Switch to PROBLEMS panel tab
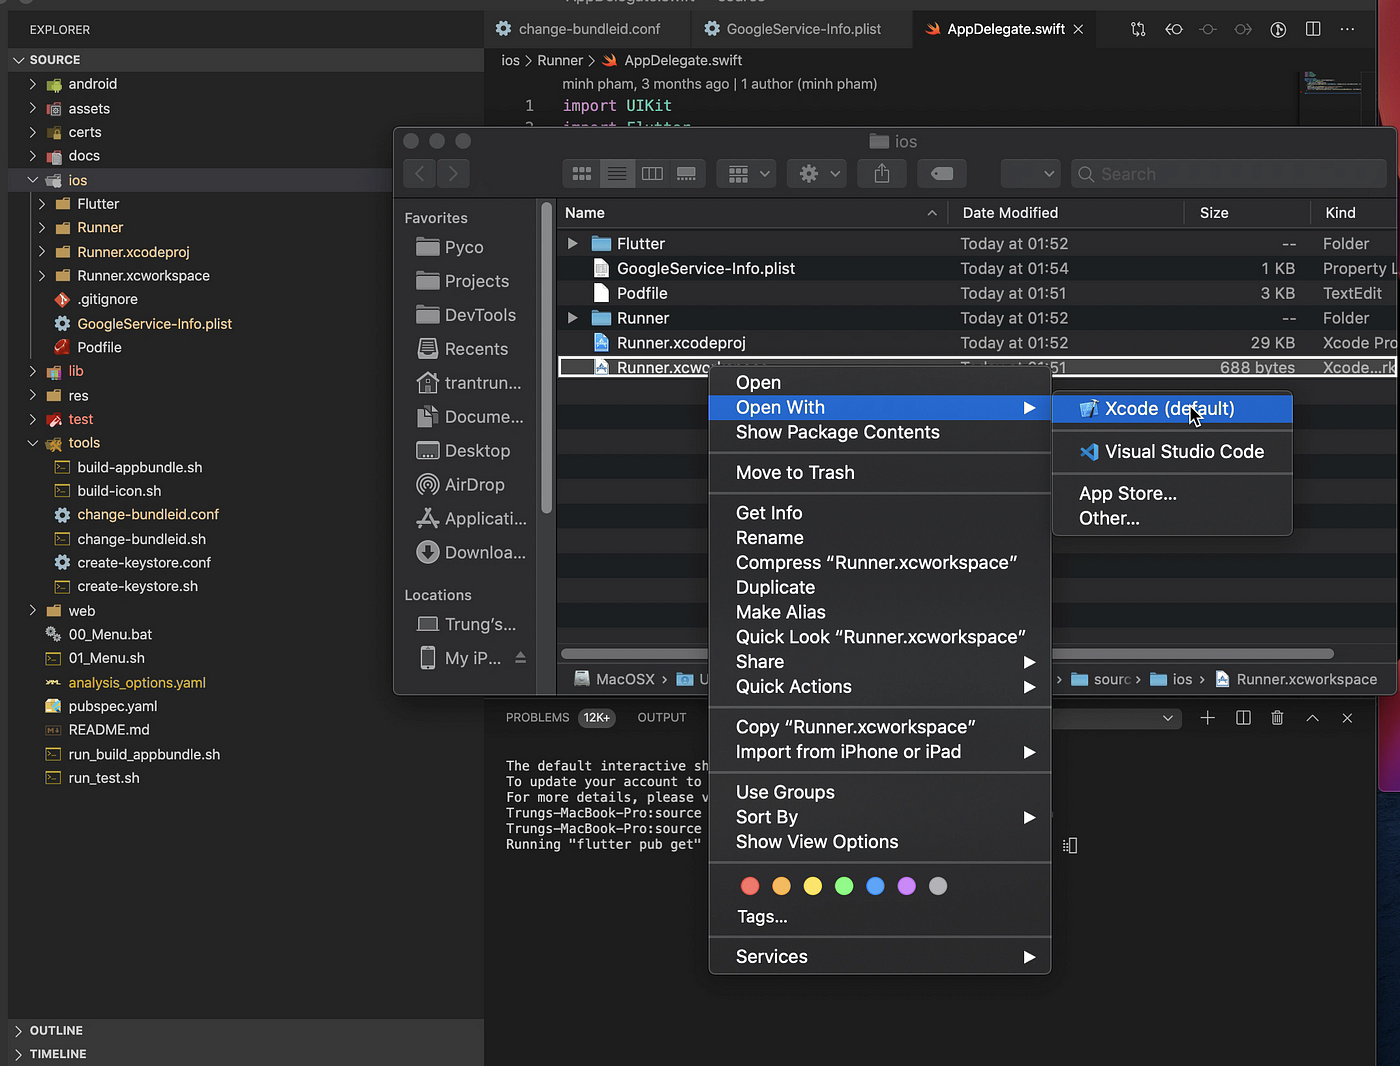Screen dimensions: 1400x1066 point(537,717)
